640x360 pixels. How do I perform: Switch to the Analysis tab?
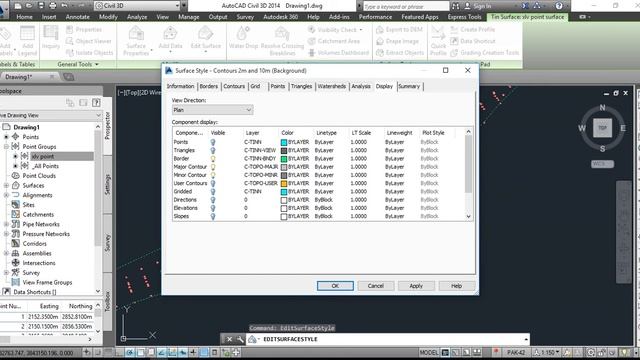pos(361,86)
